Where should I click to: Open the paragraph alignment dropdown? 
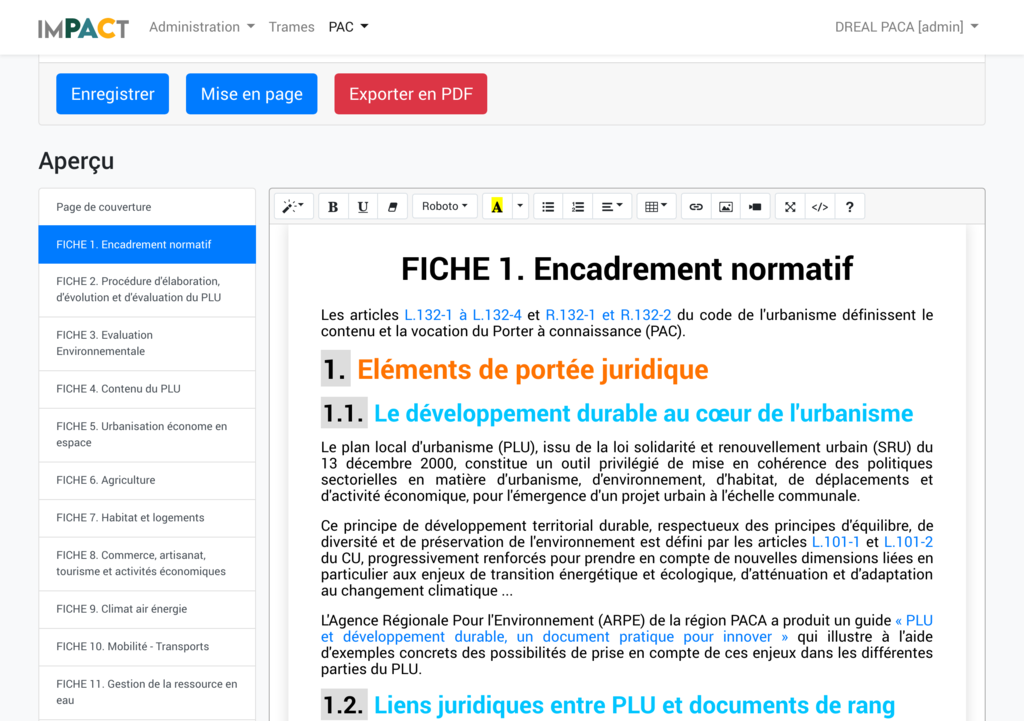click(612, 207)
